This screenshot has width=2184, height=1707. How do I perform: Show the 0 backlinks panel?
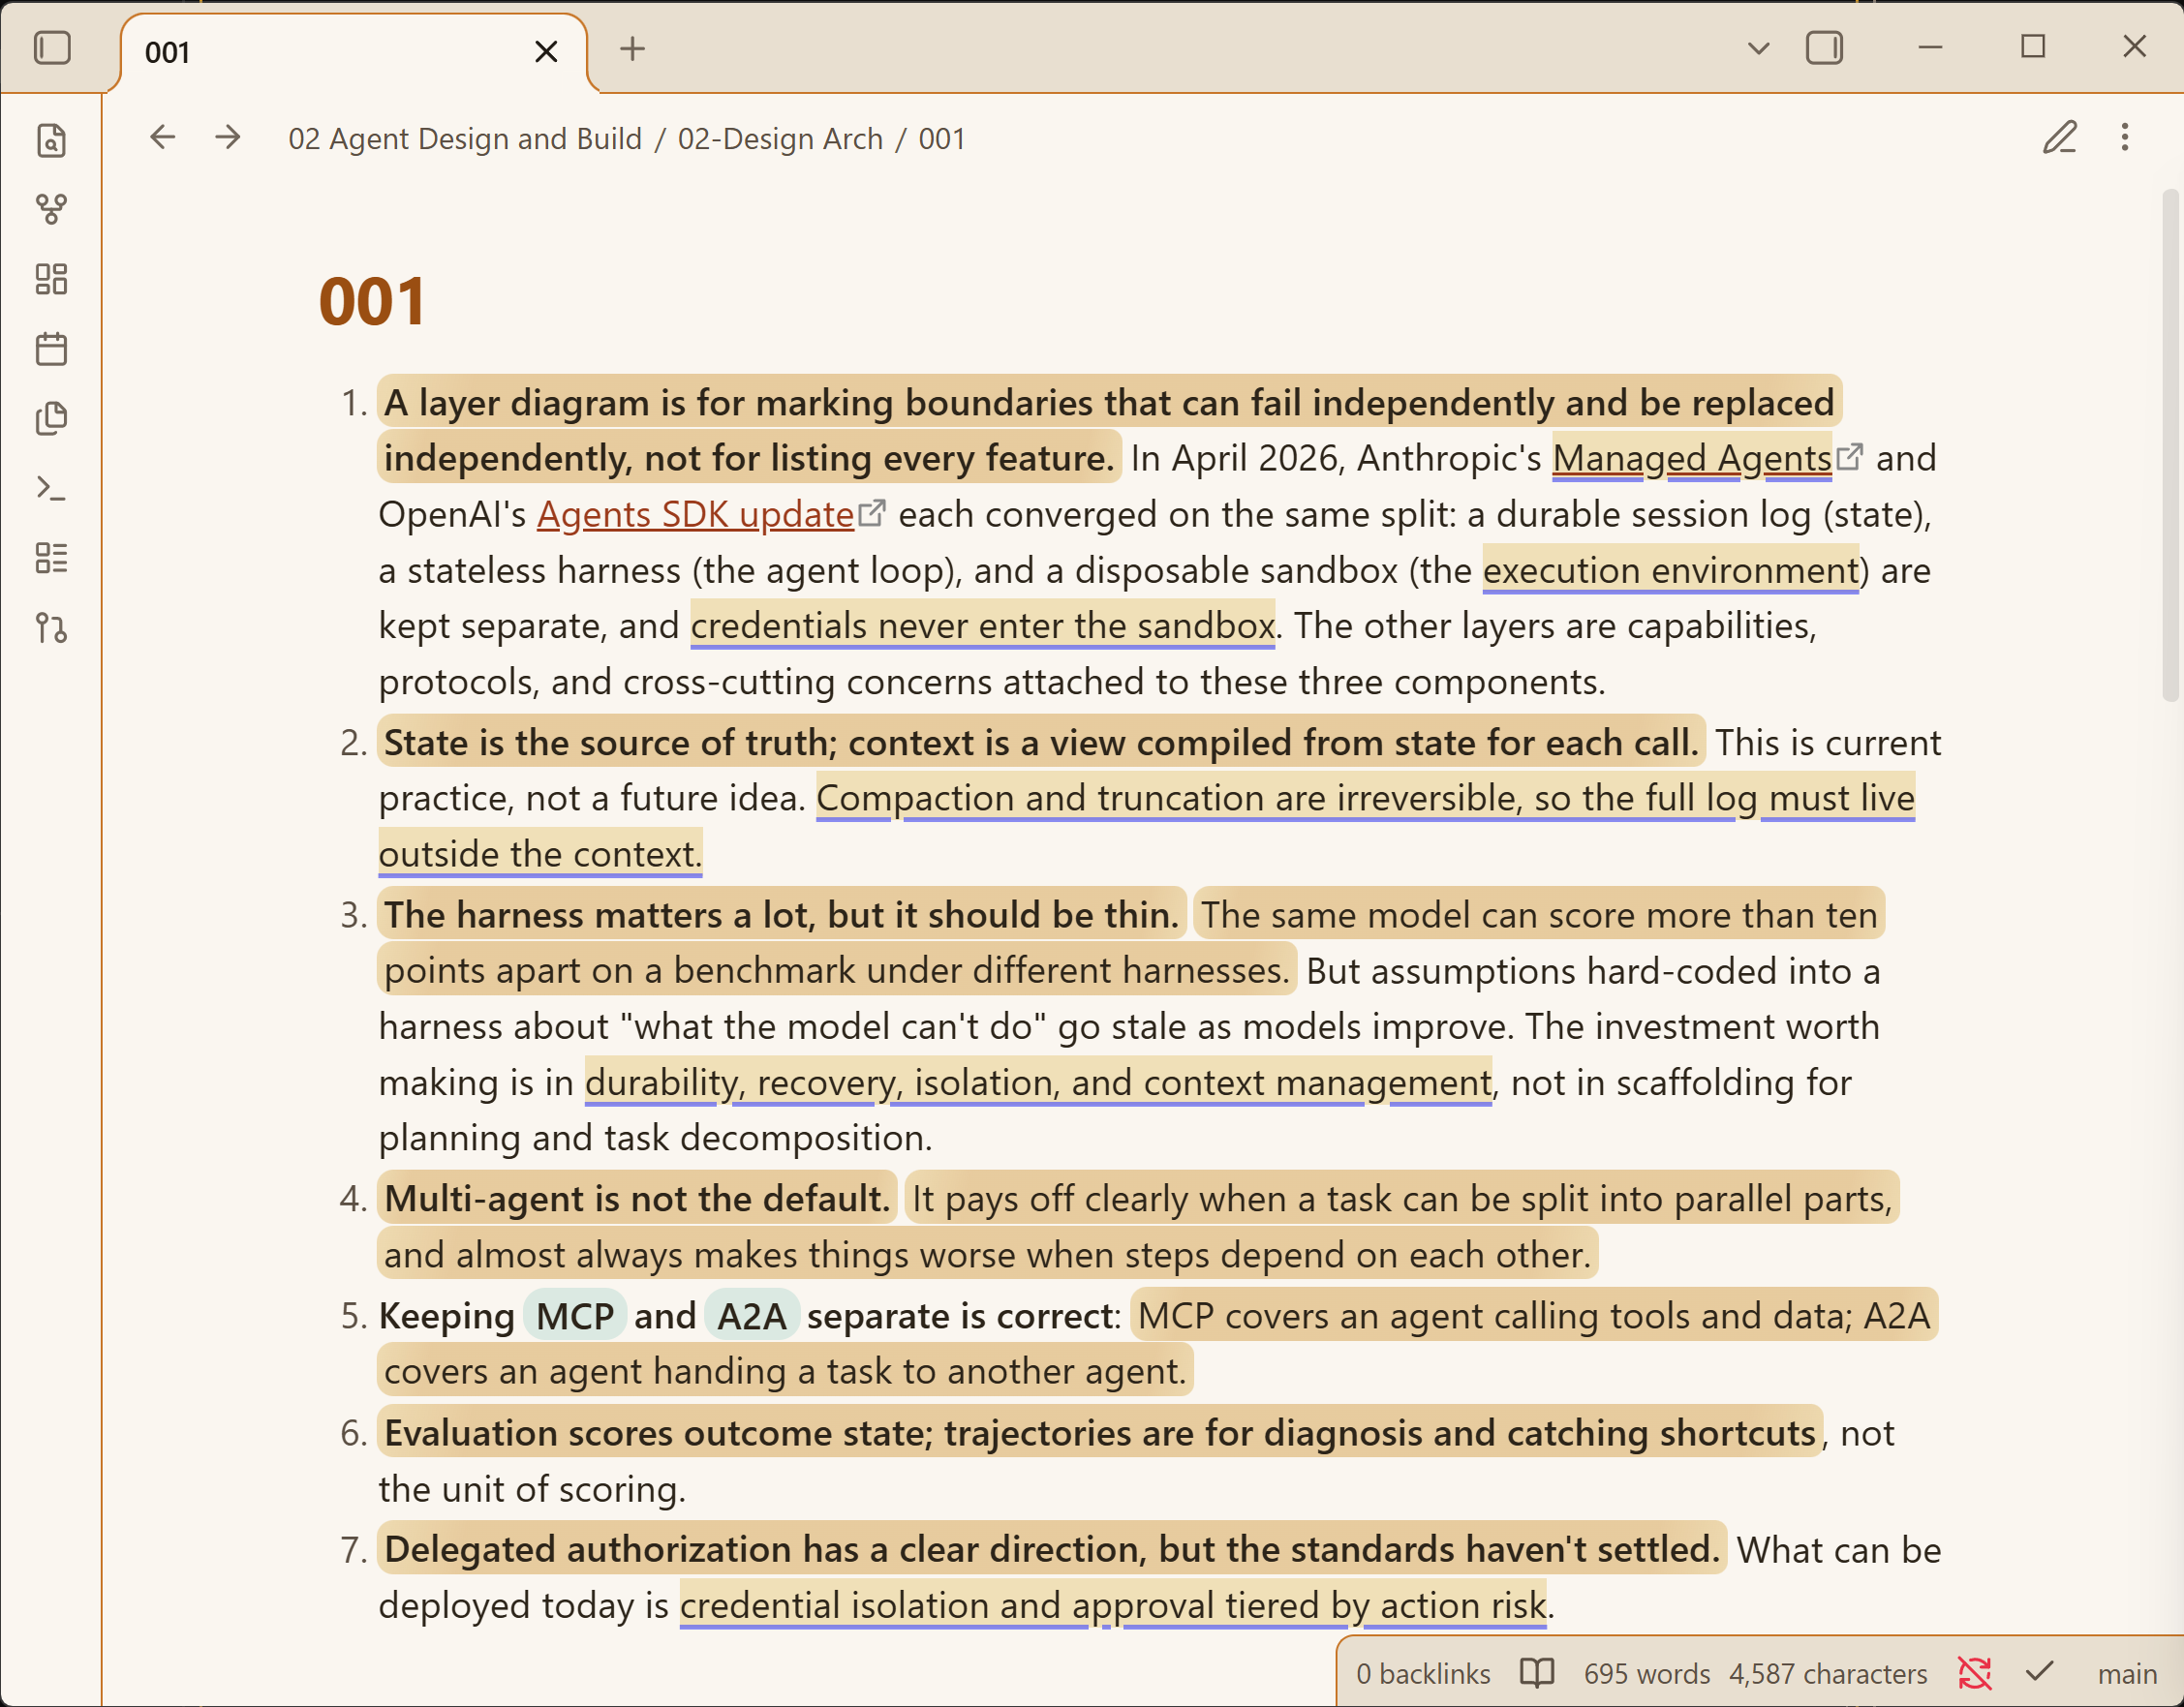[1423, 1673]
